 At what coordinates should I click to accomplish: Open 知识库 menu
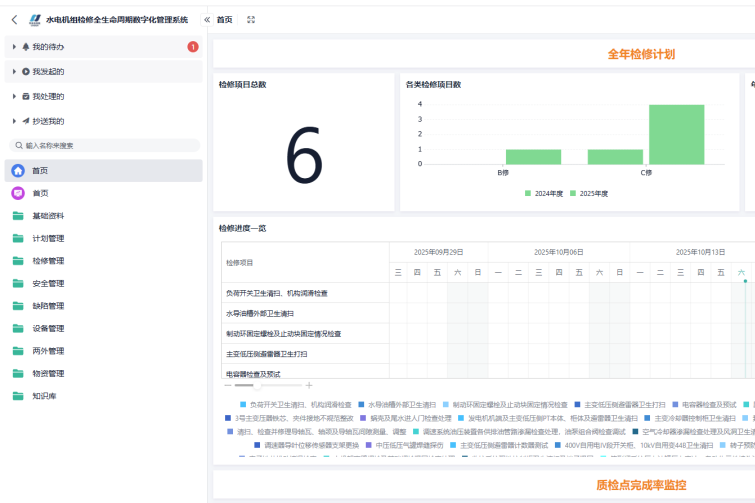tap(104, 396)
